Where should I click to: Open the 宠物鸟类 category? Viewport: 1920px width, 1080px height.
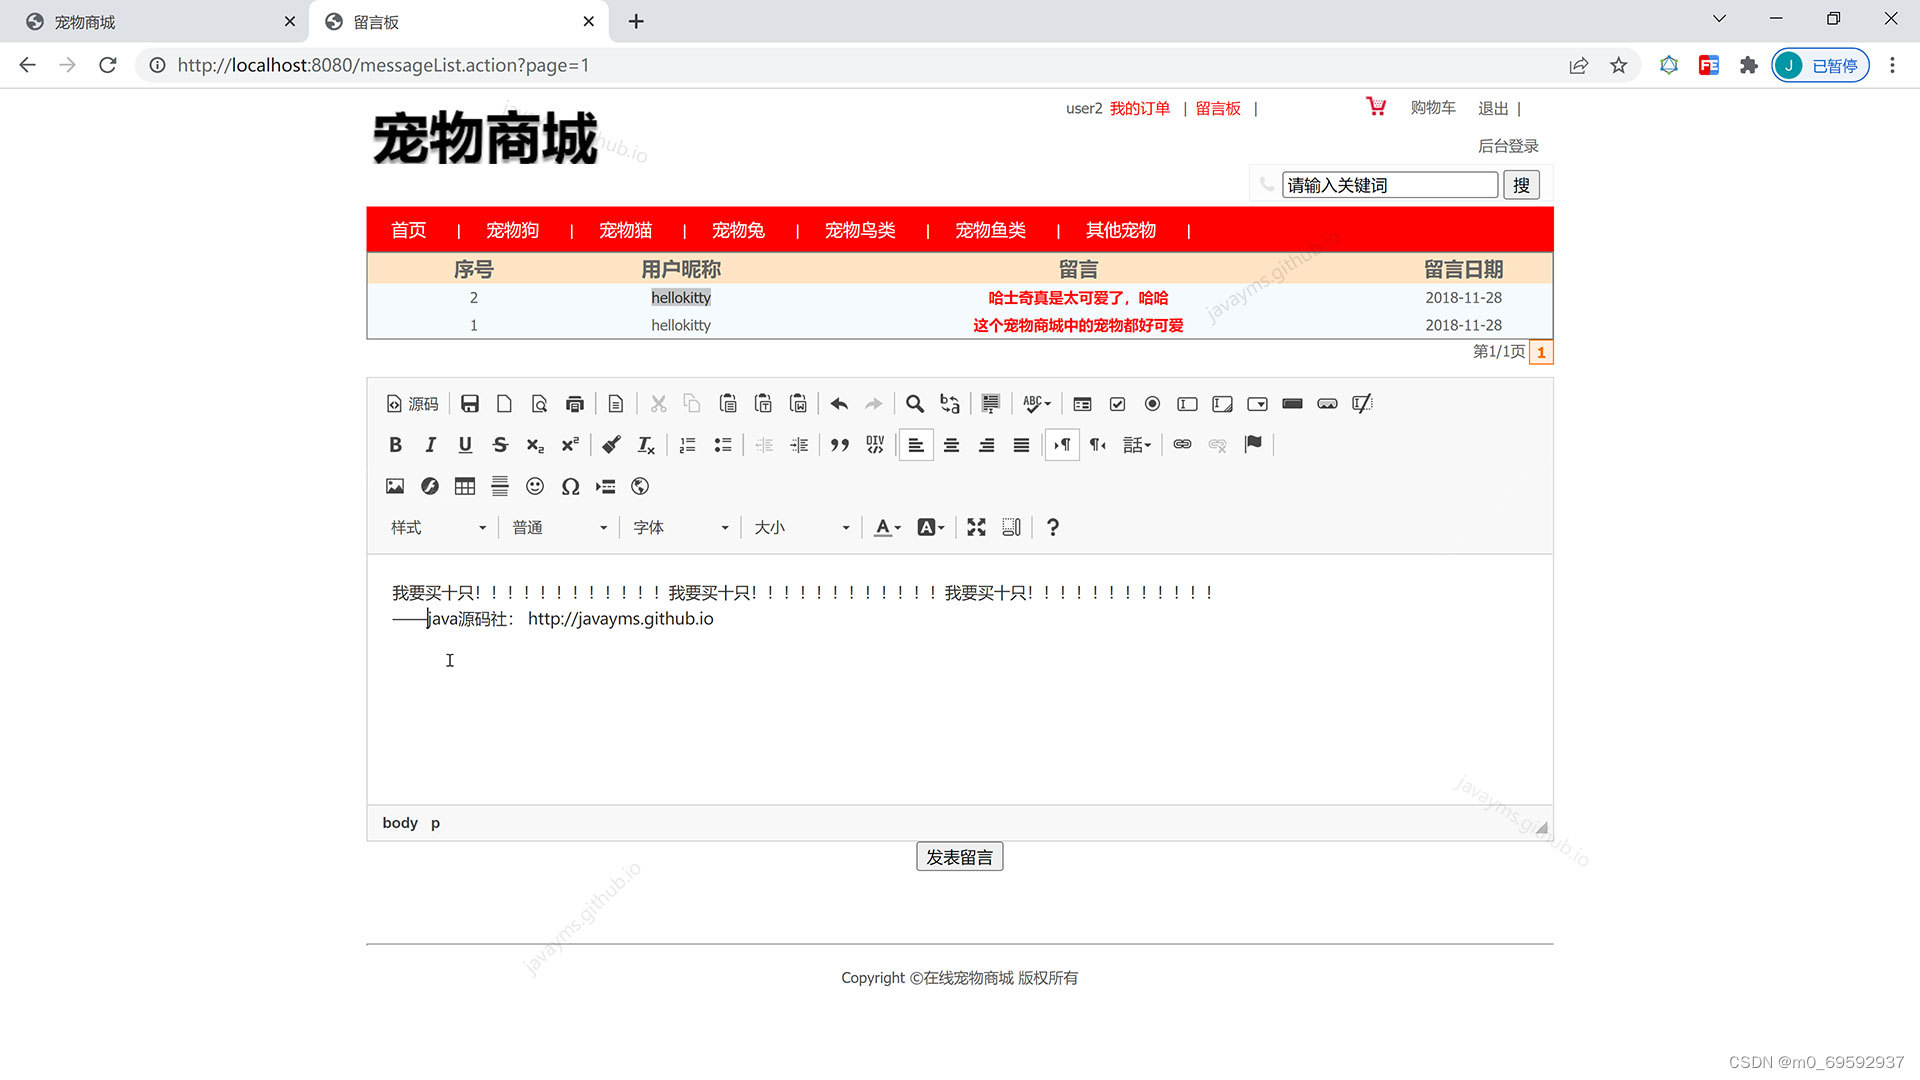coord(860,230)
